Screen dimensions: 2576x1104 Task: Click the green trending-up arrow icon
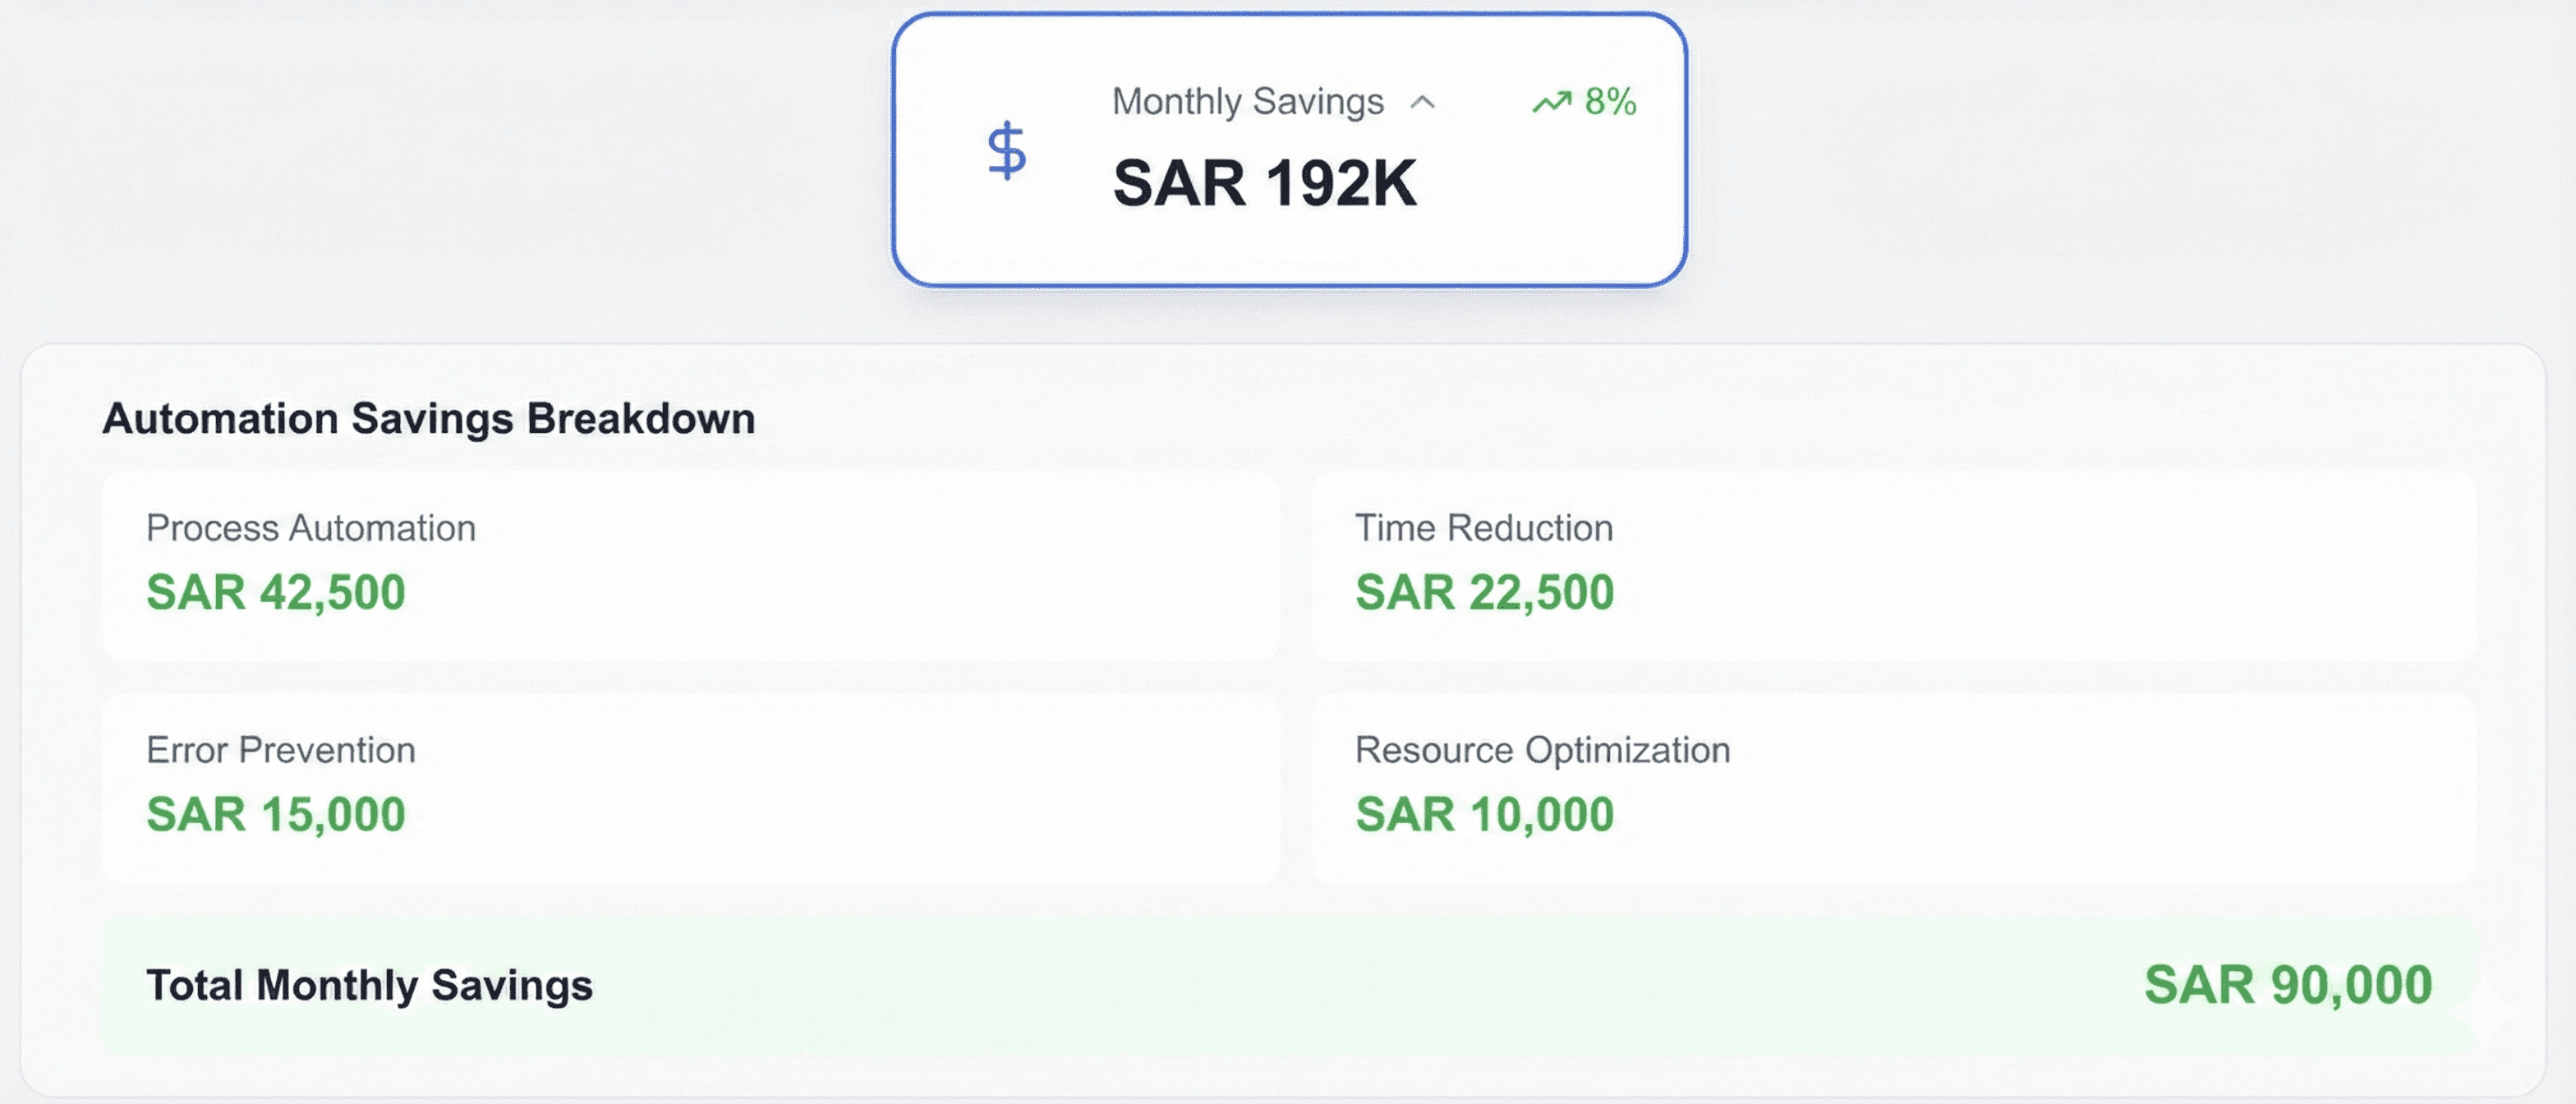click(1551, 102)
